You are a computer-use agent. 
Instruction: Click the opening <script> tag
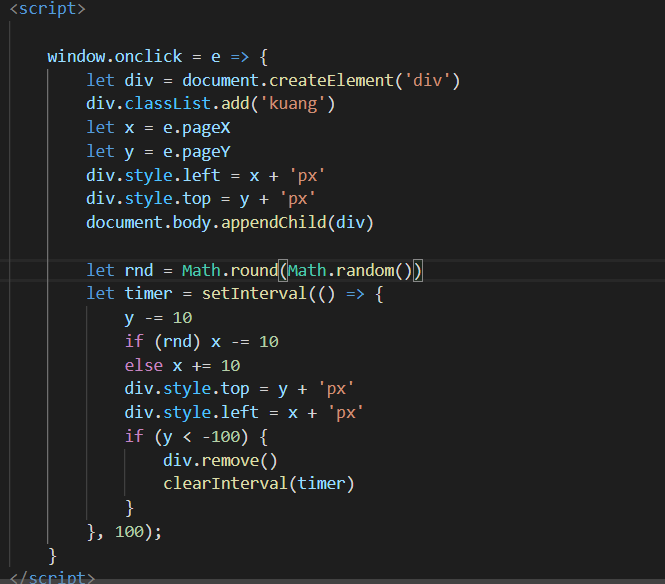pyautogui.click(x=48, y=8)
